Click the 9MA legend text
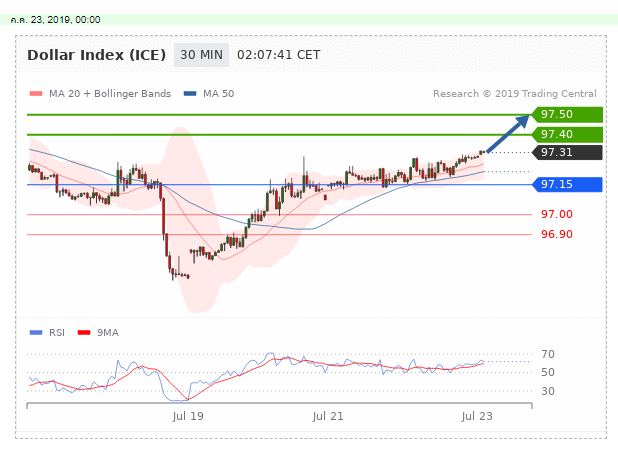This screenshot has height=451, width=618. pos(108,333)
